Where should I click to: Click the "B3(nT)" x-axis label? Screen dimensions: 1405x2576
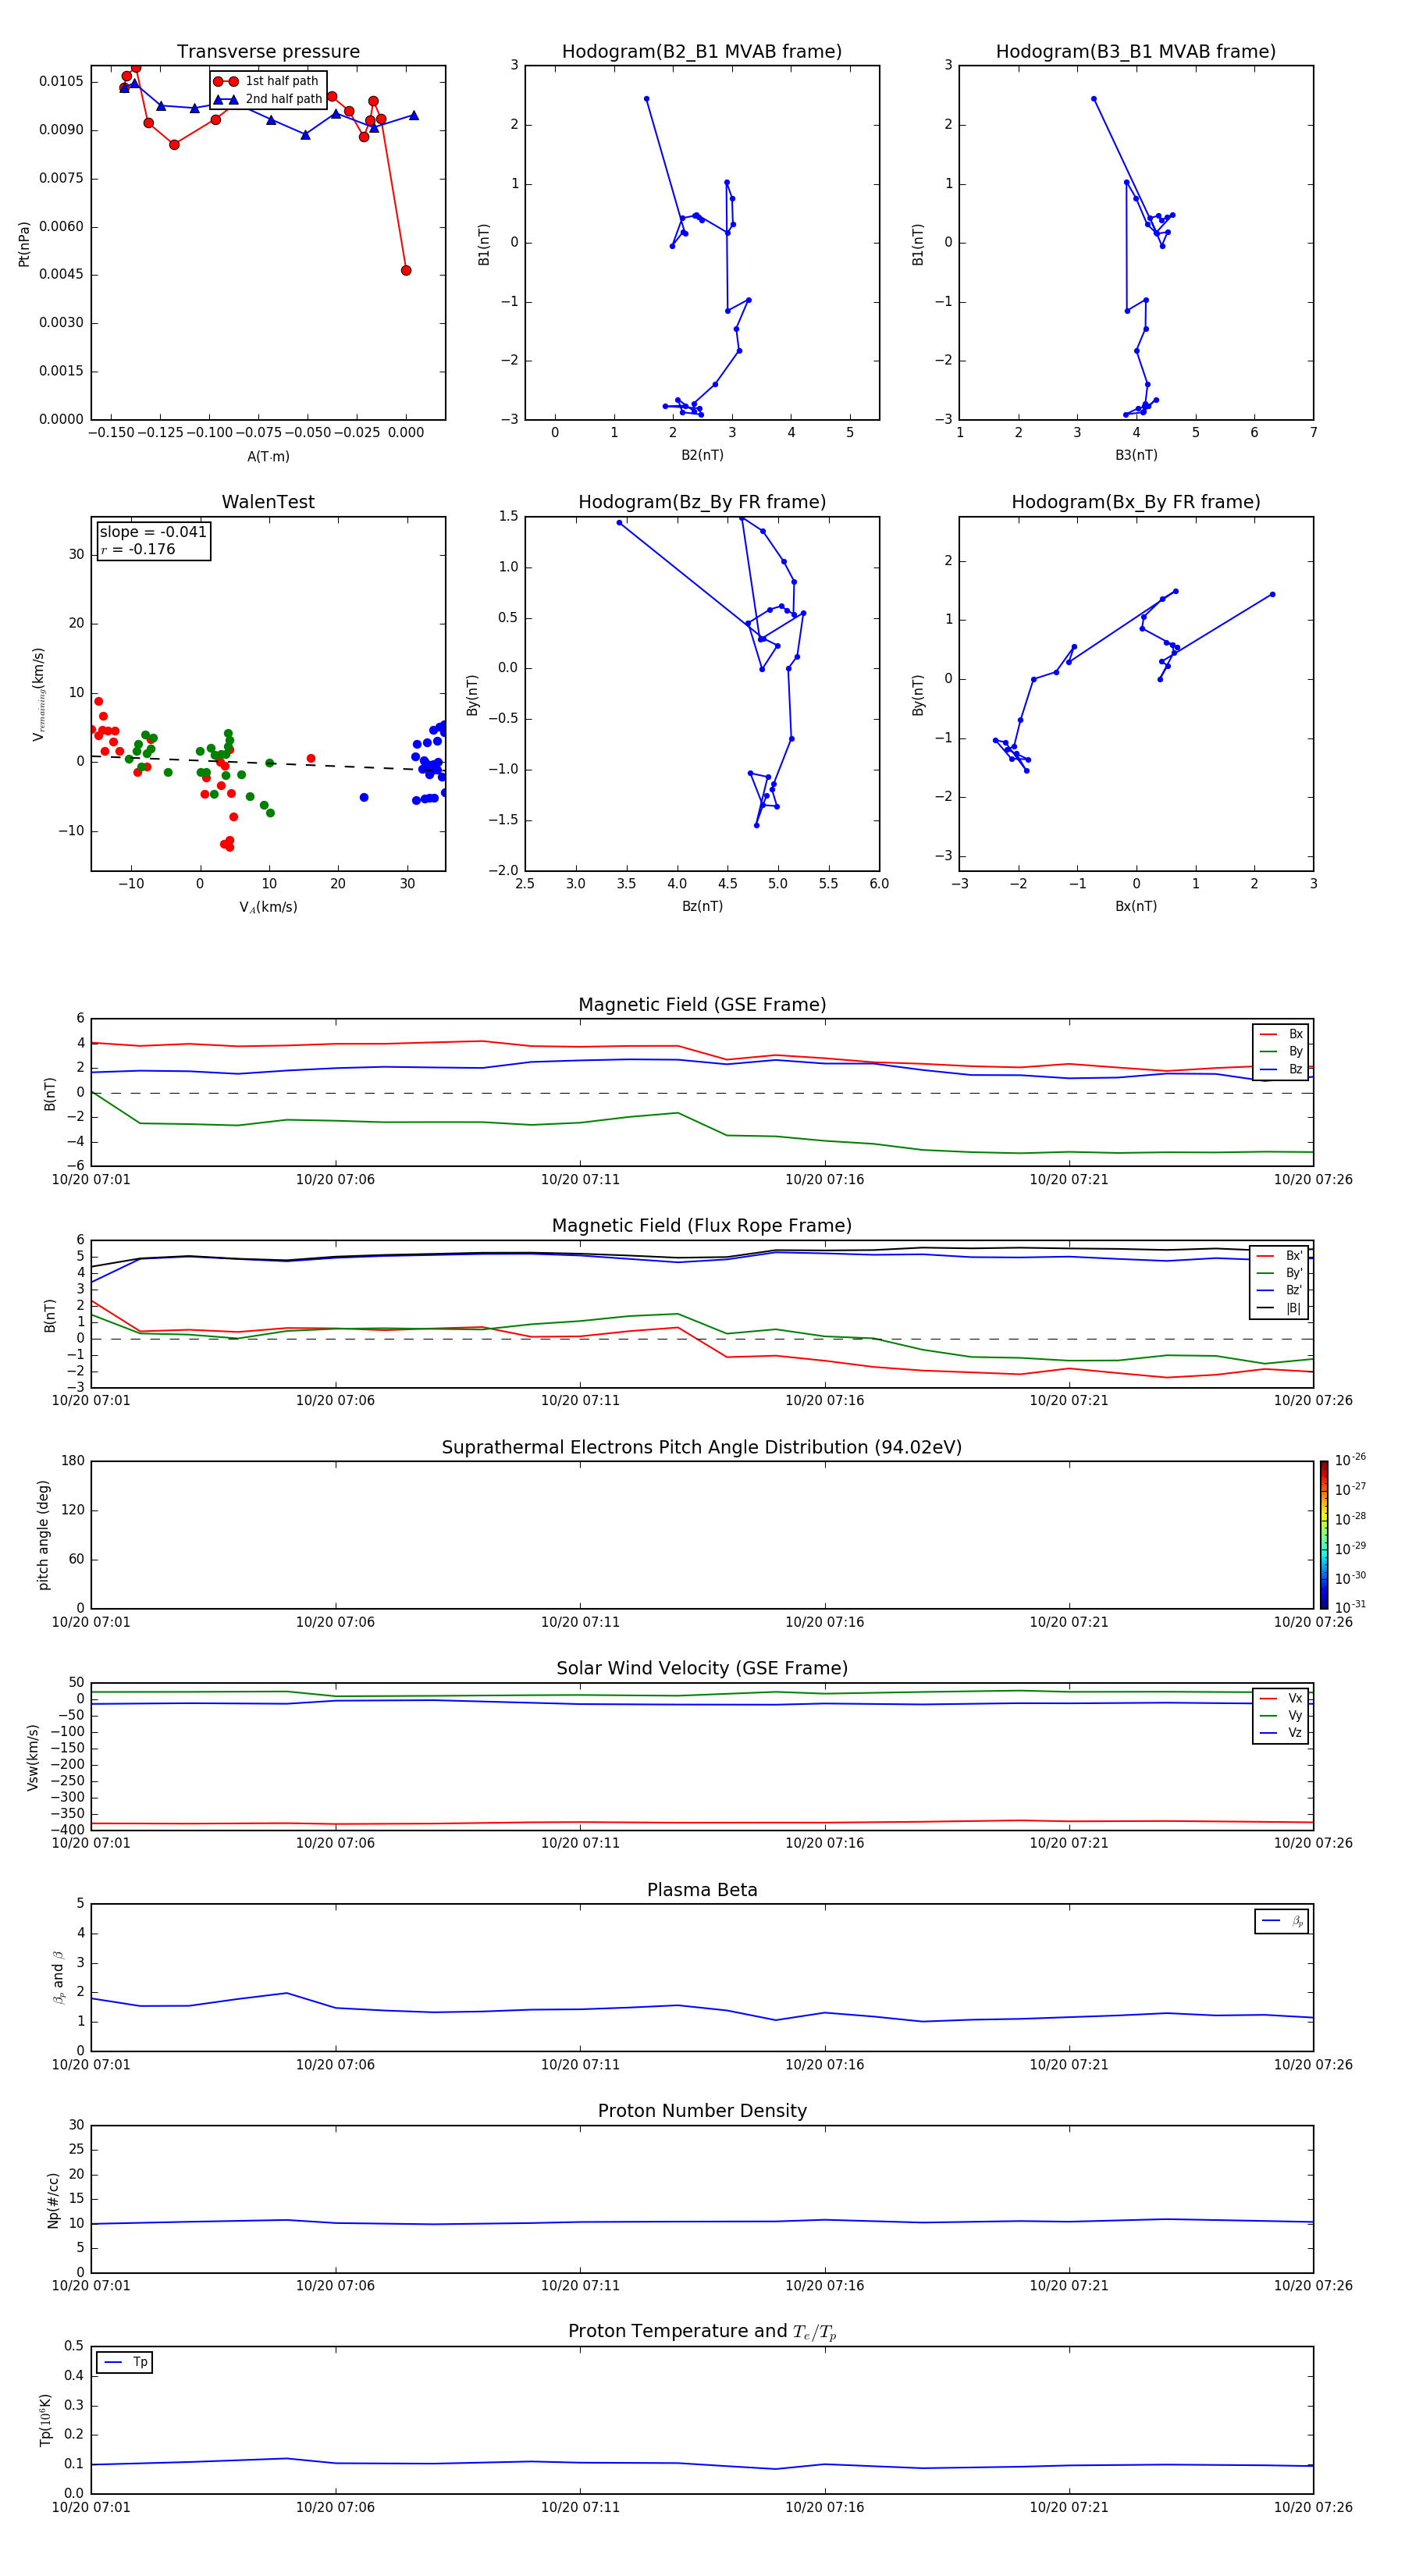coord(1136,455)
